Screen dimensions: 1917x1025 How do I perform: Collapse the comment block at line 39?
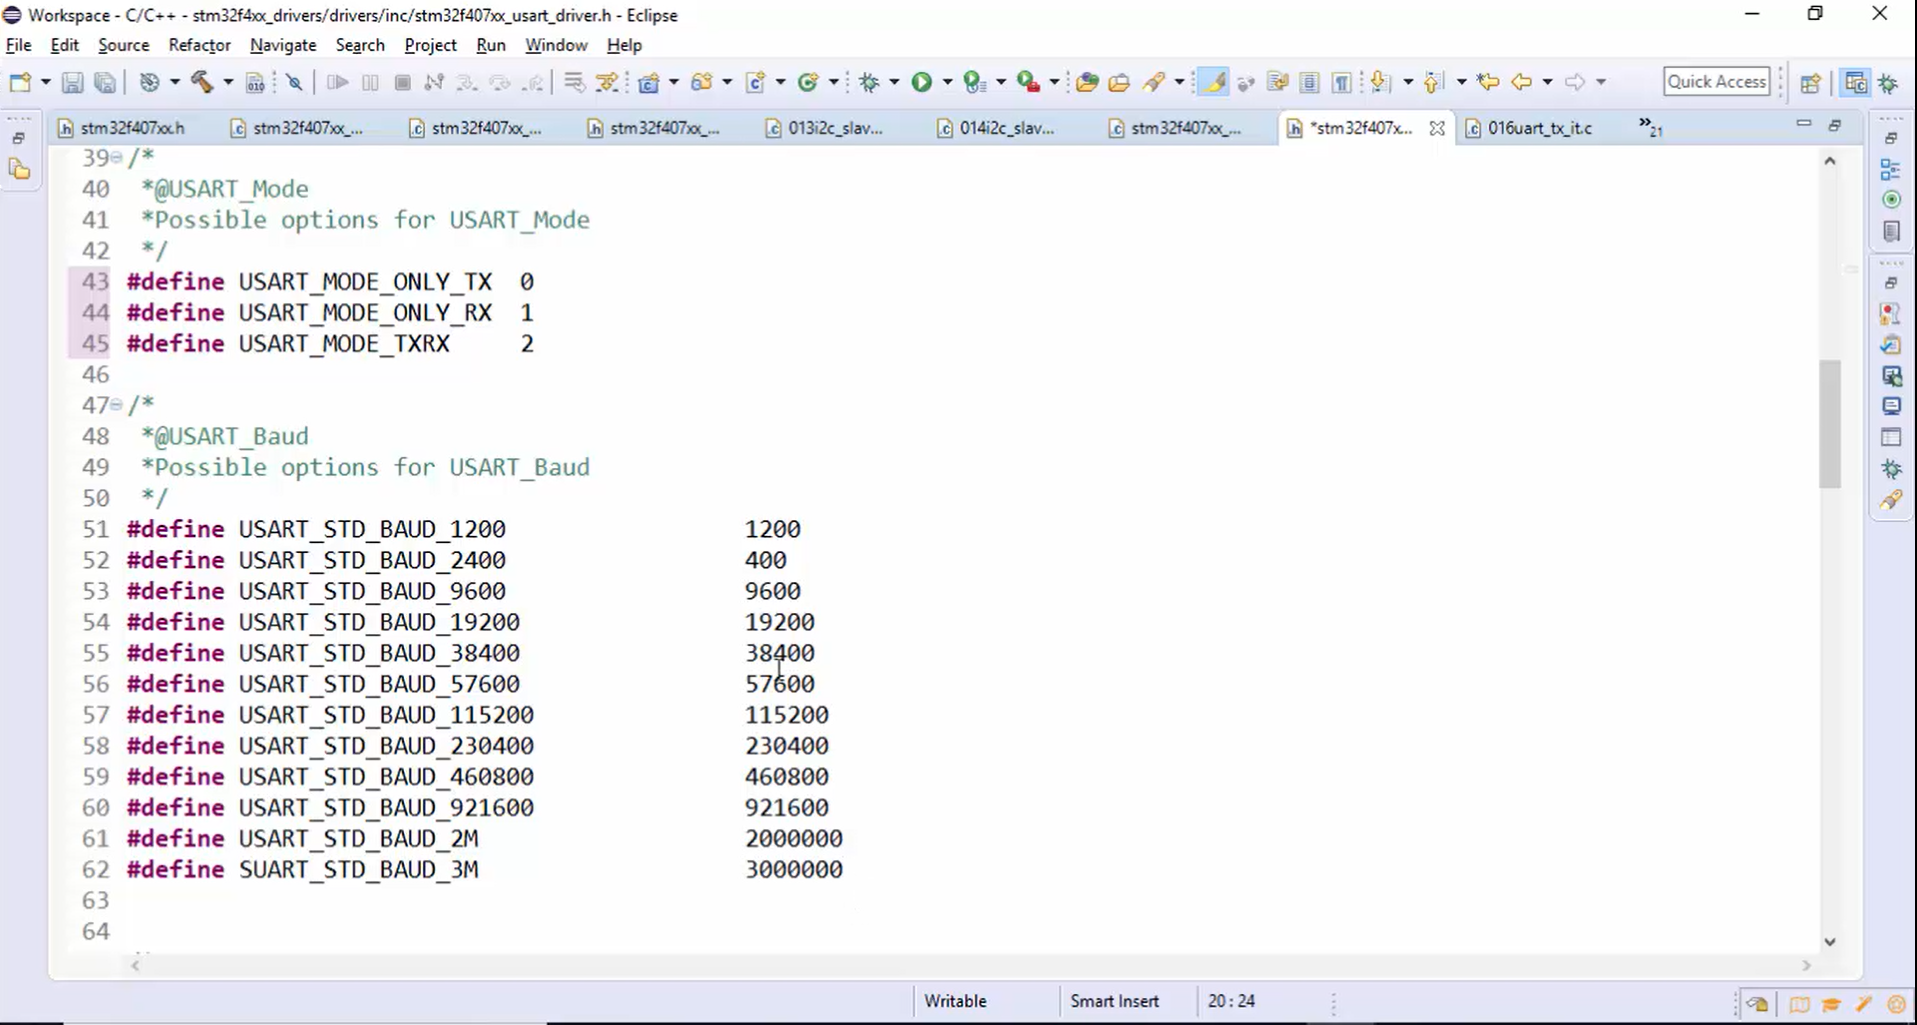(117, 158)
